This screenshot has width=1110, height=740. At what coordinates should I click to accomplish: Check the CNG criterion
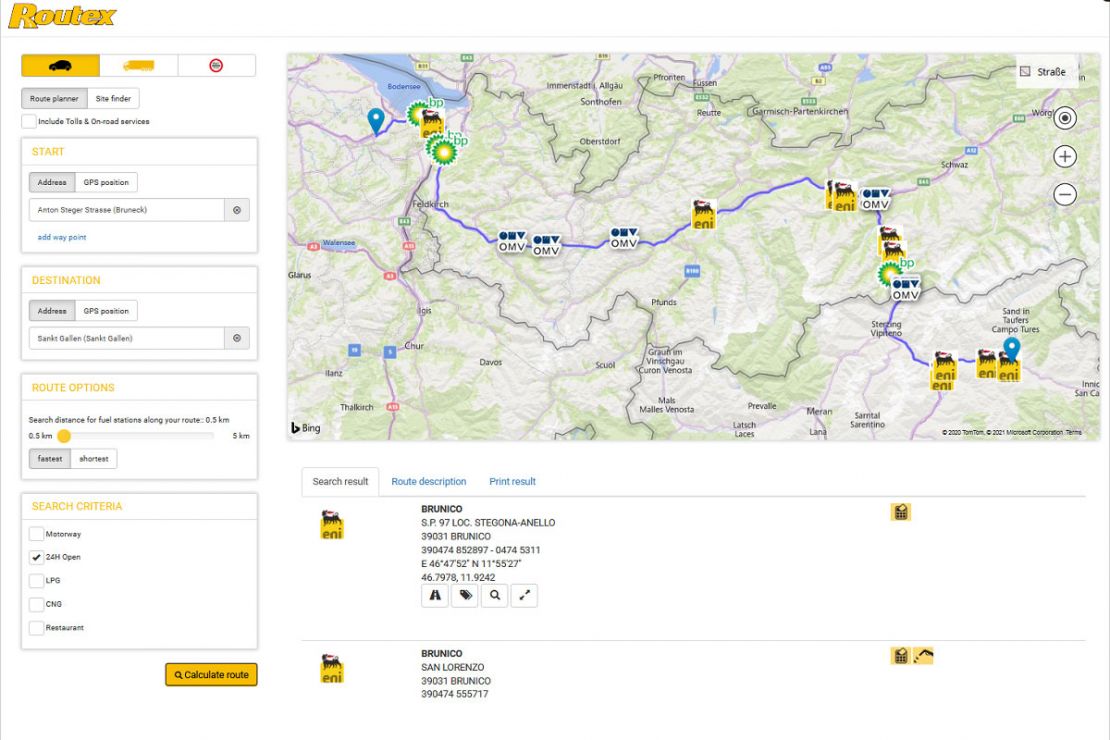point(36,604)
